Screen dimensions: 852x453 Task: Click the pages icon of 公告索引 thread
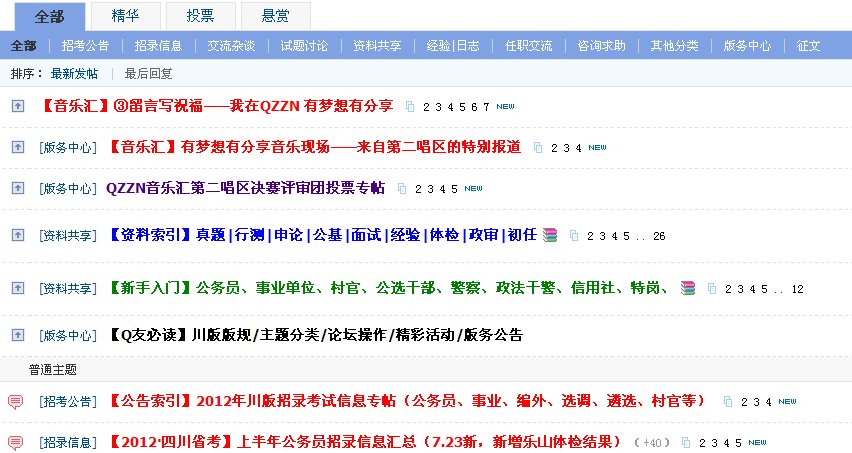[728, 402]
